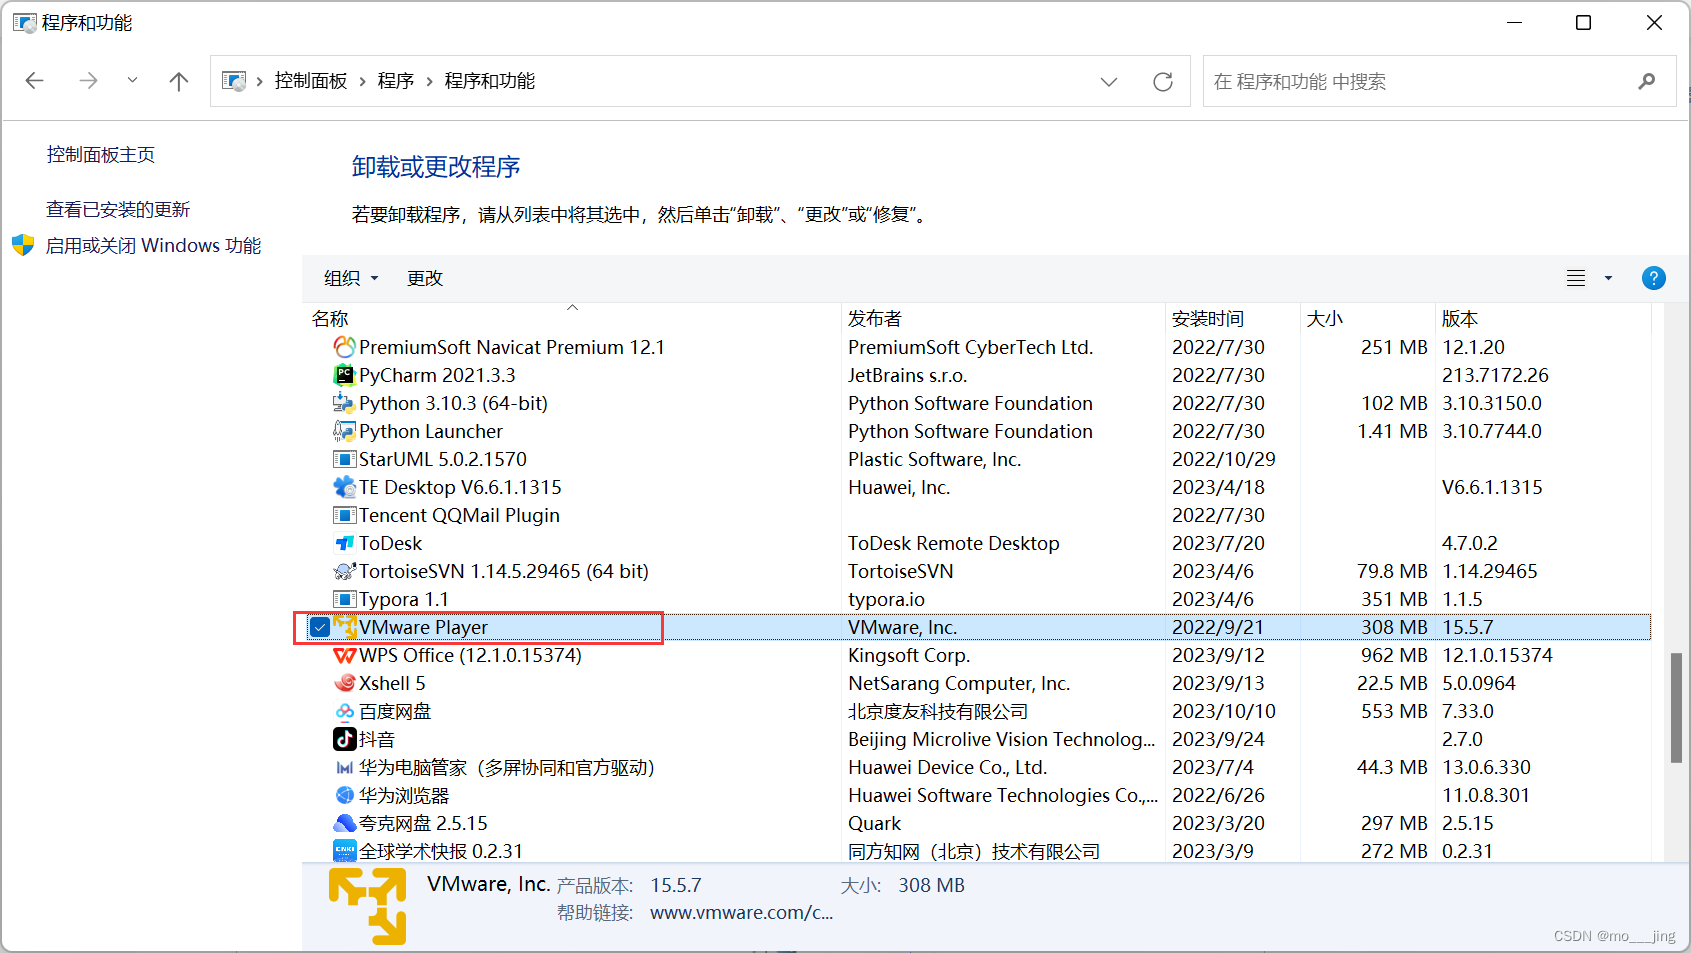Click the TortoiseSVN program icon
Screen dimensions: 1691x953
click(344, 571)
